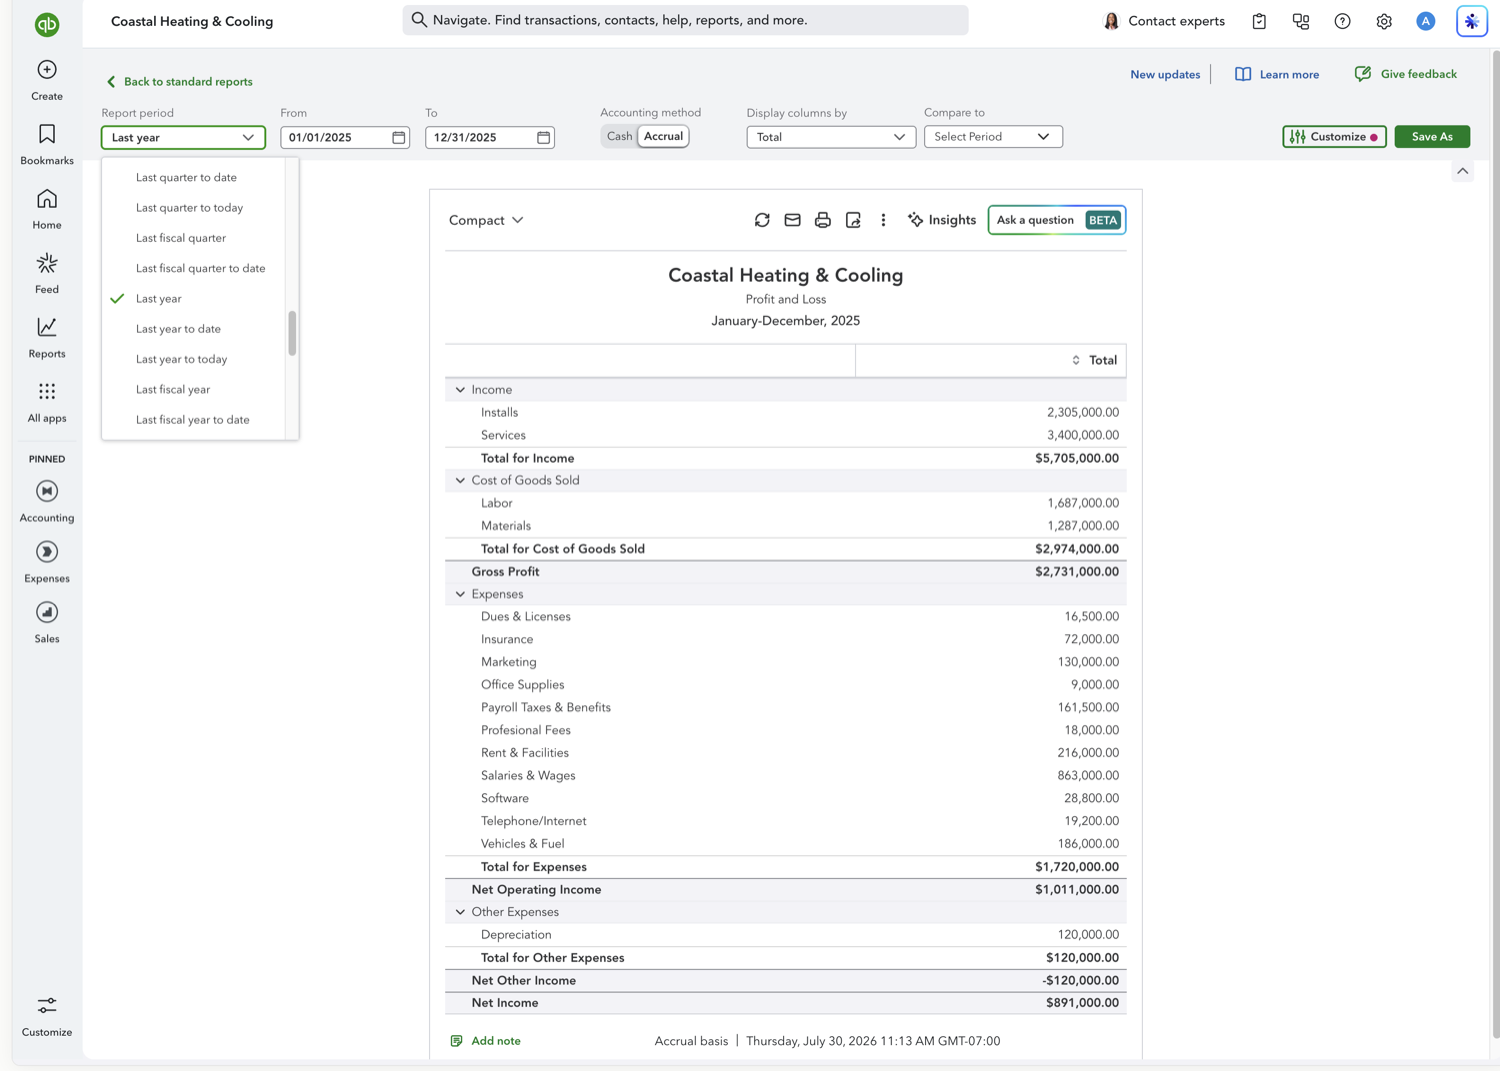Switch accounting method to Cash
This screenshot has width=1500, height=1071.
(x=619, y=136)
